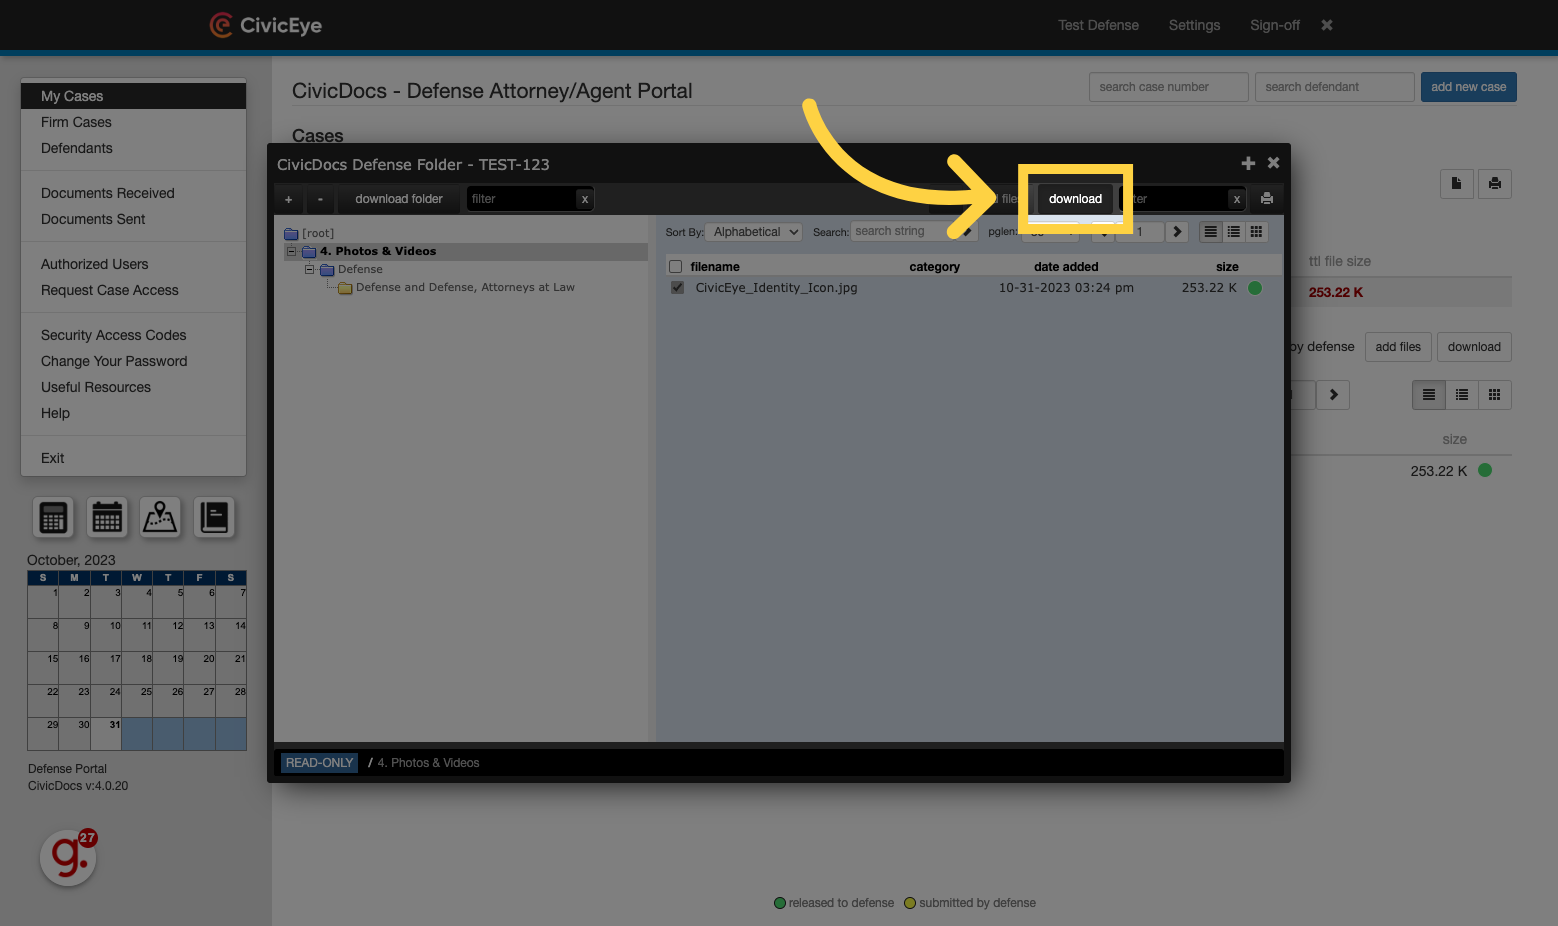Click Sign-off in top navigation
Image resolution: width=1558 pixels, height=926 pixels.
[1275, 25]
